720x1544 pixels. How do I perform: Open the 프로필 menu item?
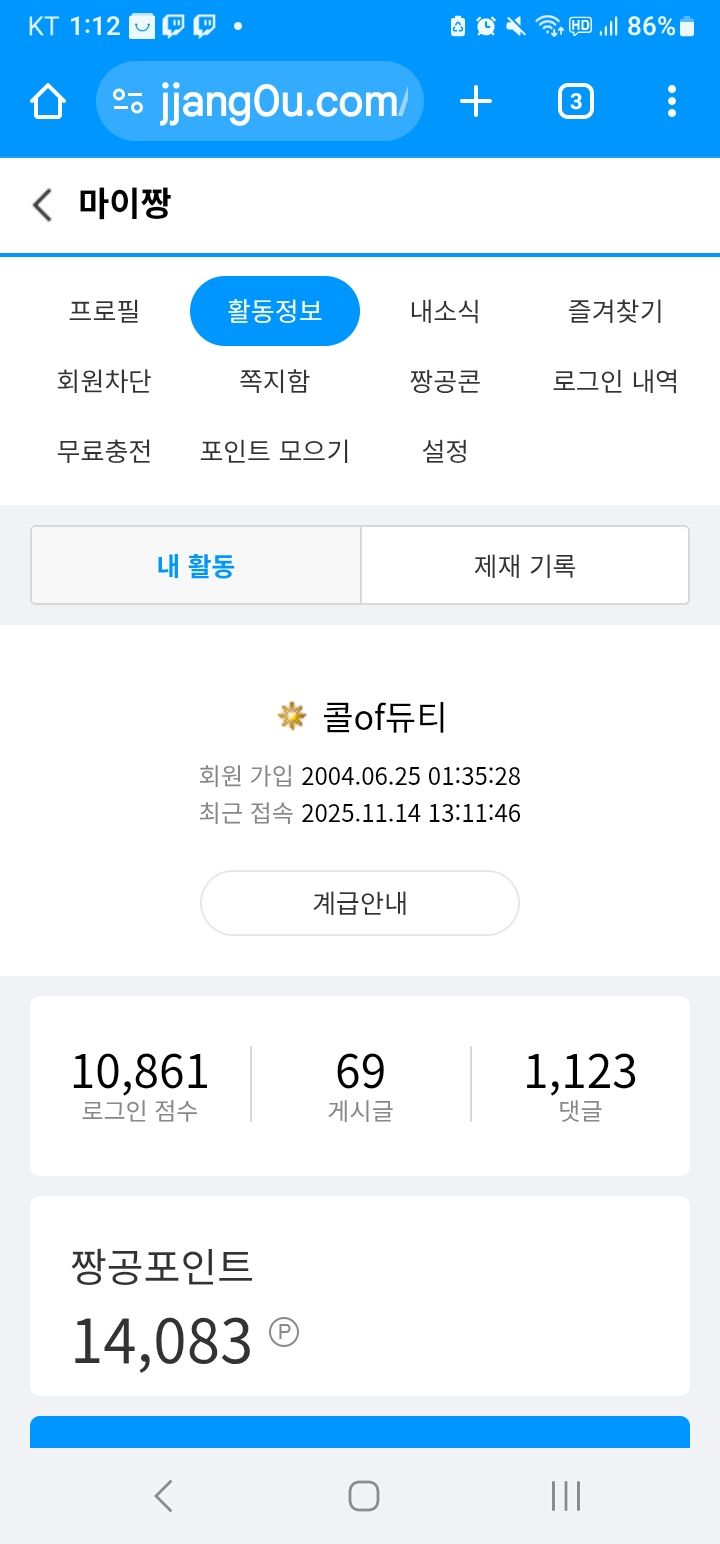pos(104,311)
